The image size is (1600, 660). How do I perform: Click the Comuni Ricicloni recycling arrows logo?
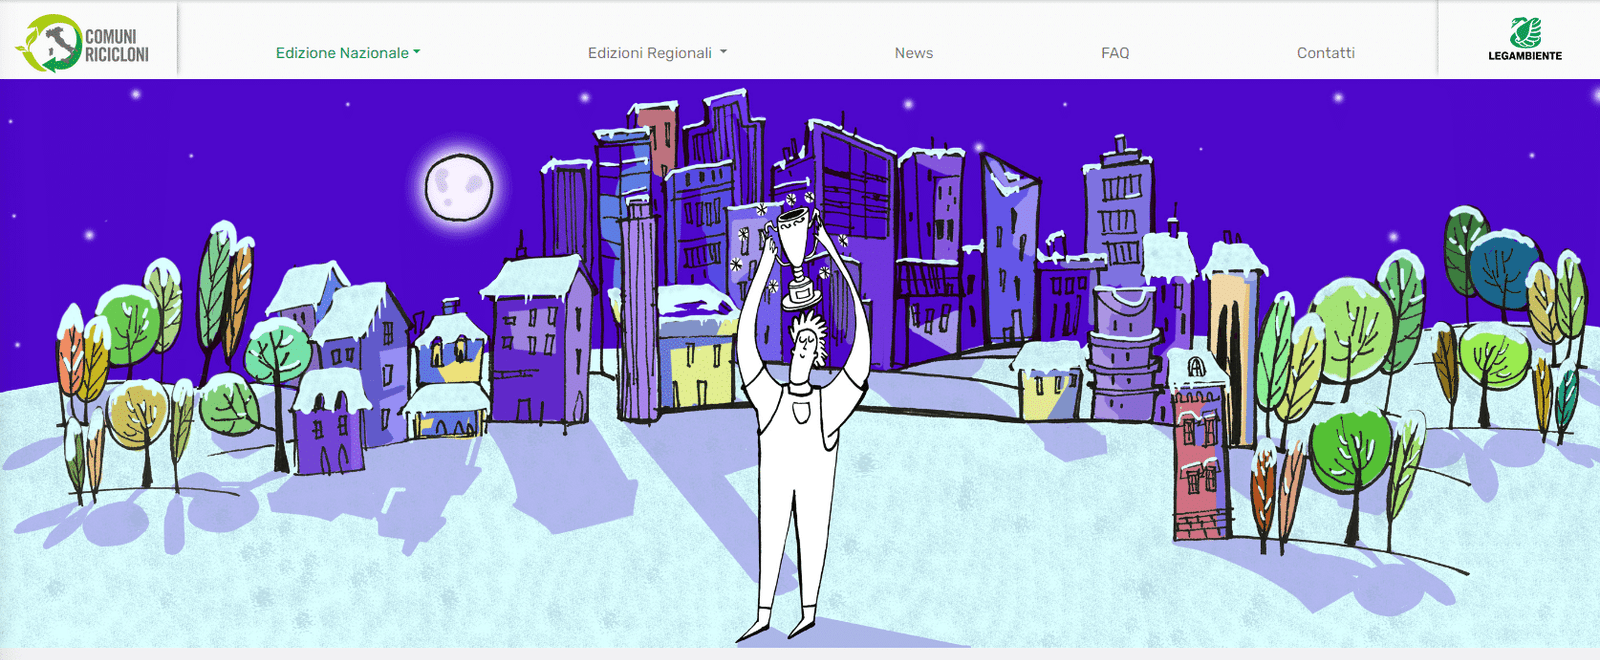(x=50, y=43)
